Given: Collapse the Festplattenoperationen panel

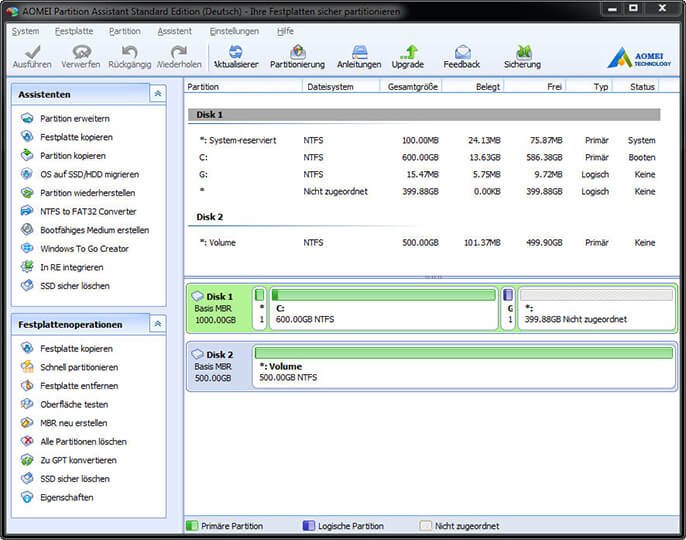Looking at the screenshot, I should (x=158, y=324).
